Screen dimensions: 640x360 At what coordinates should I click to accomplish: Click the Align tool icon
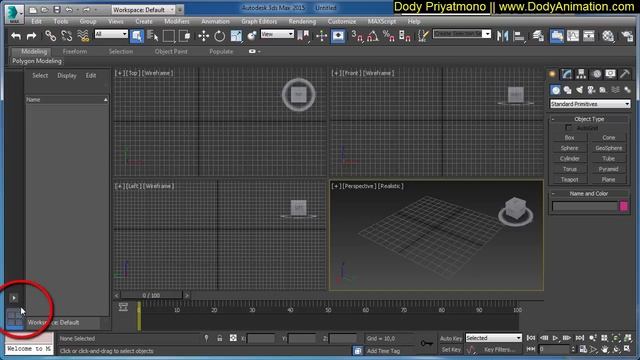(x=519, y=36)
